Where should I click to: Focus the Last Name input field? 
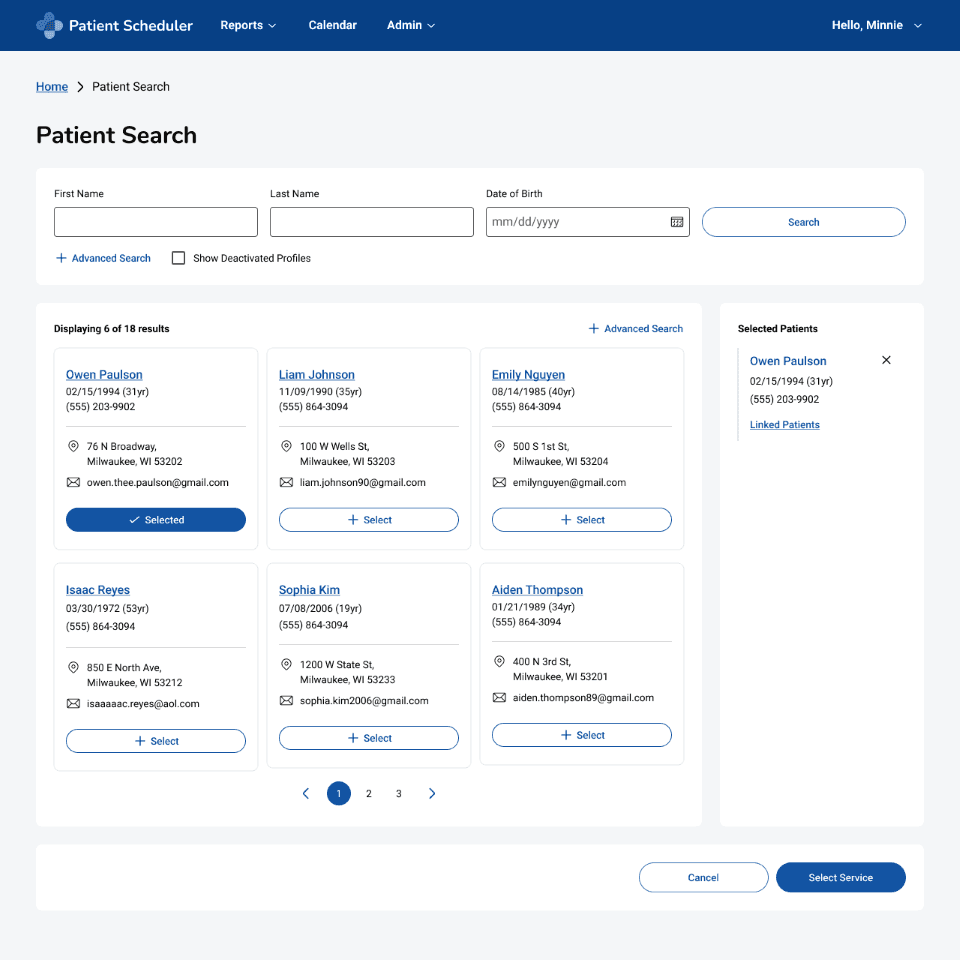[x=372, y=222]
